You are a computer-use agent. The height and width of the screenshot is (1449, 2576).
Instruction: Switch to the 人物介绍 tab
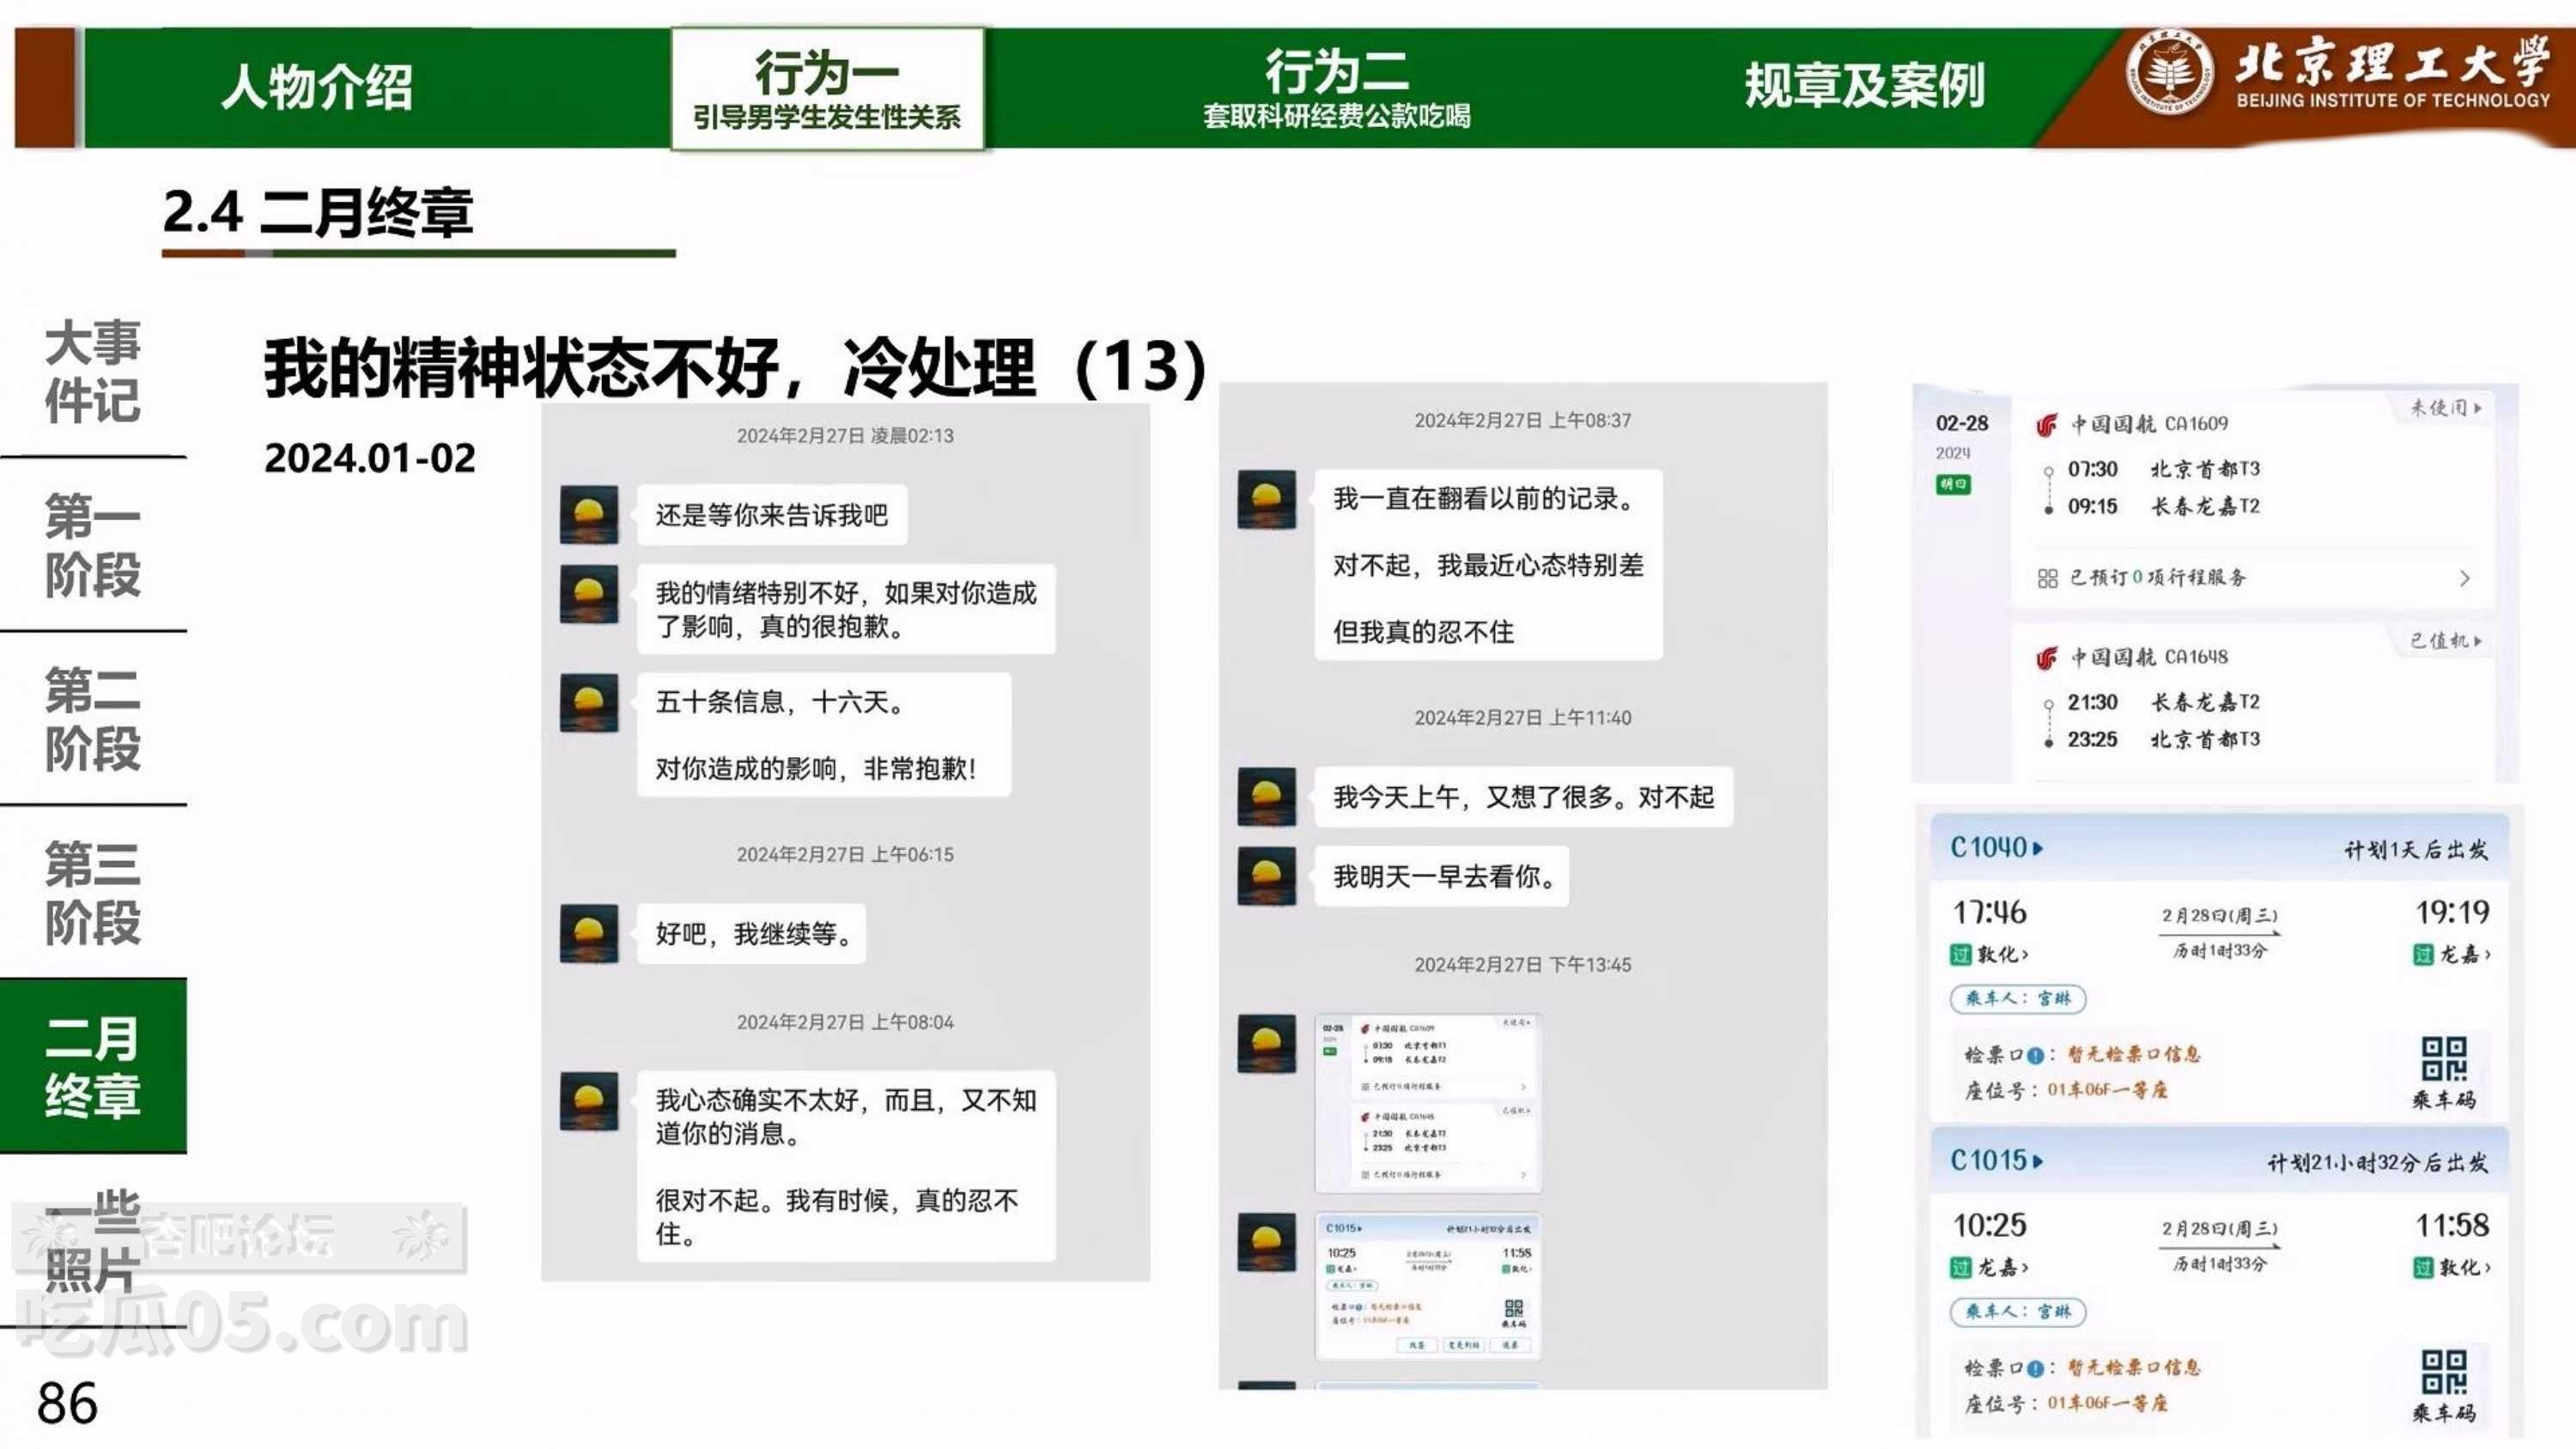point(316,86)
